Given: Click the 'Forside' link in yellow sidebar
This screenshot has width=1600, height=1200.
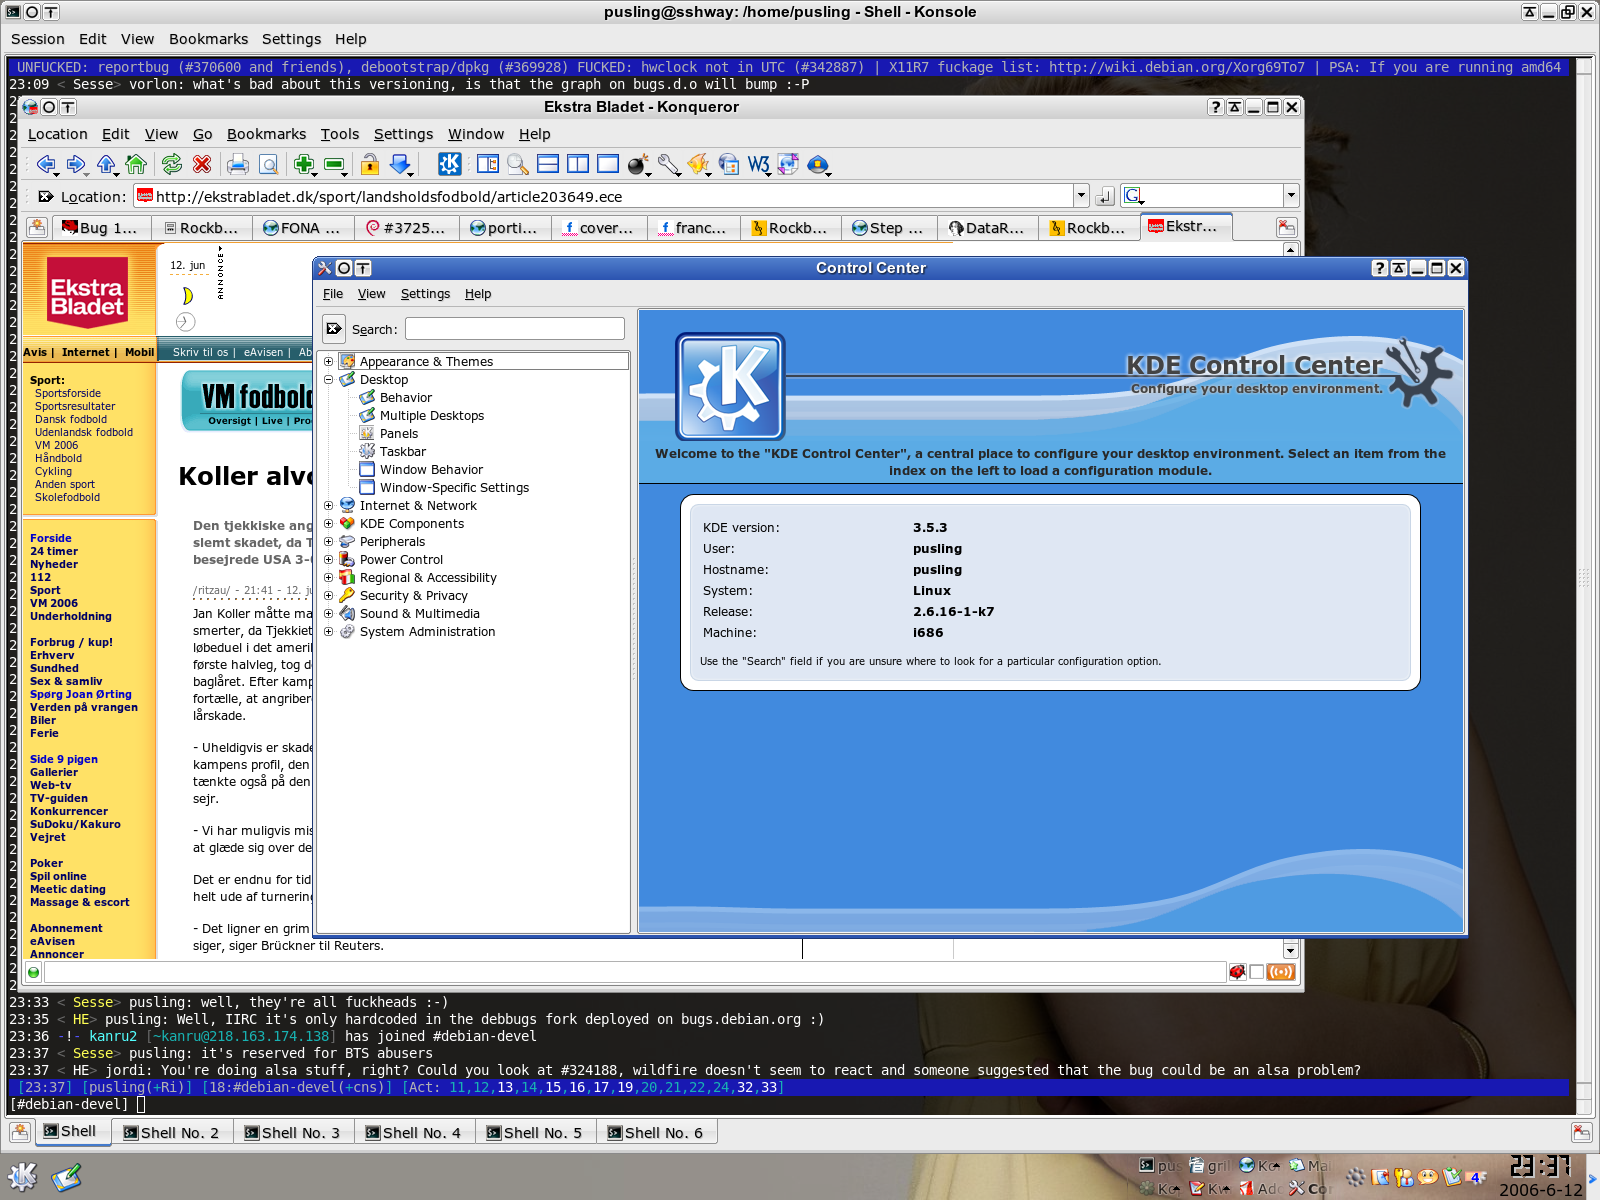Looking at the screenshot, I should tap(51, 538).
